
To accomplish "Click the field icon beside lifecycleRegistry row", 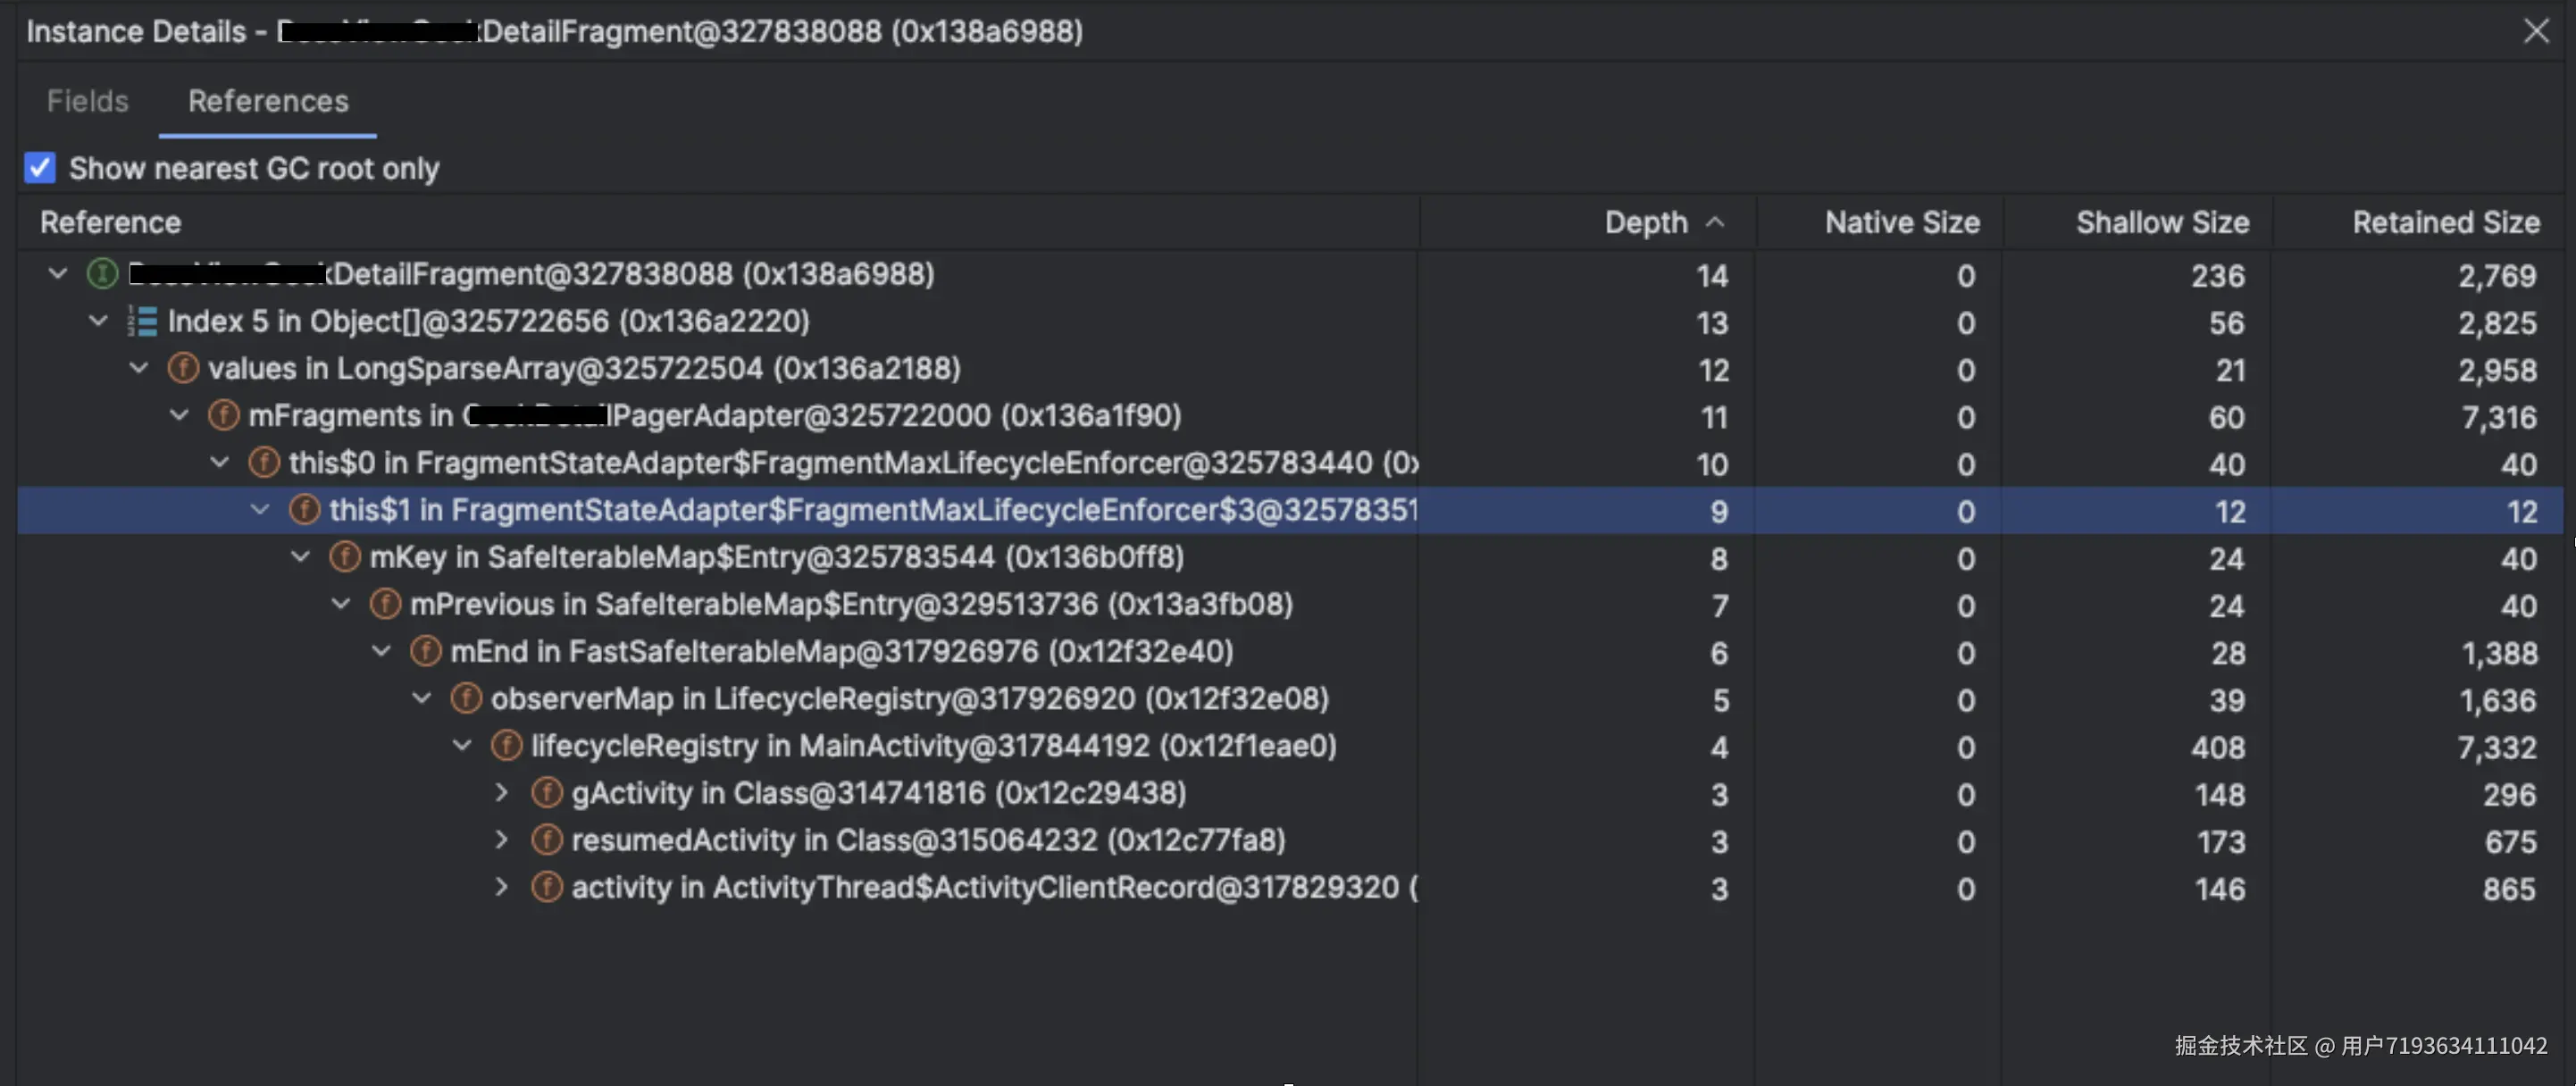I will tap(506, 745).
